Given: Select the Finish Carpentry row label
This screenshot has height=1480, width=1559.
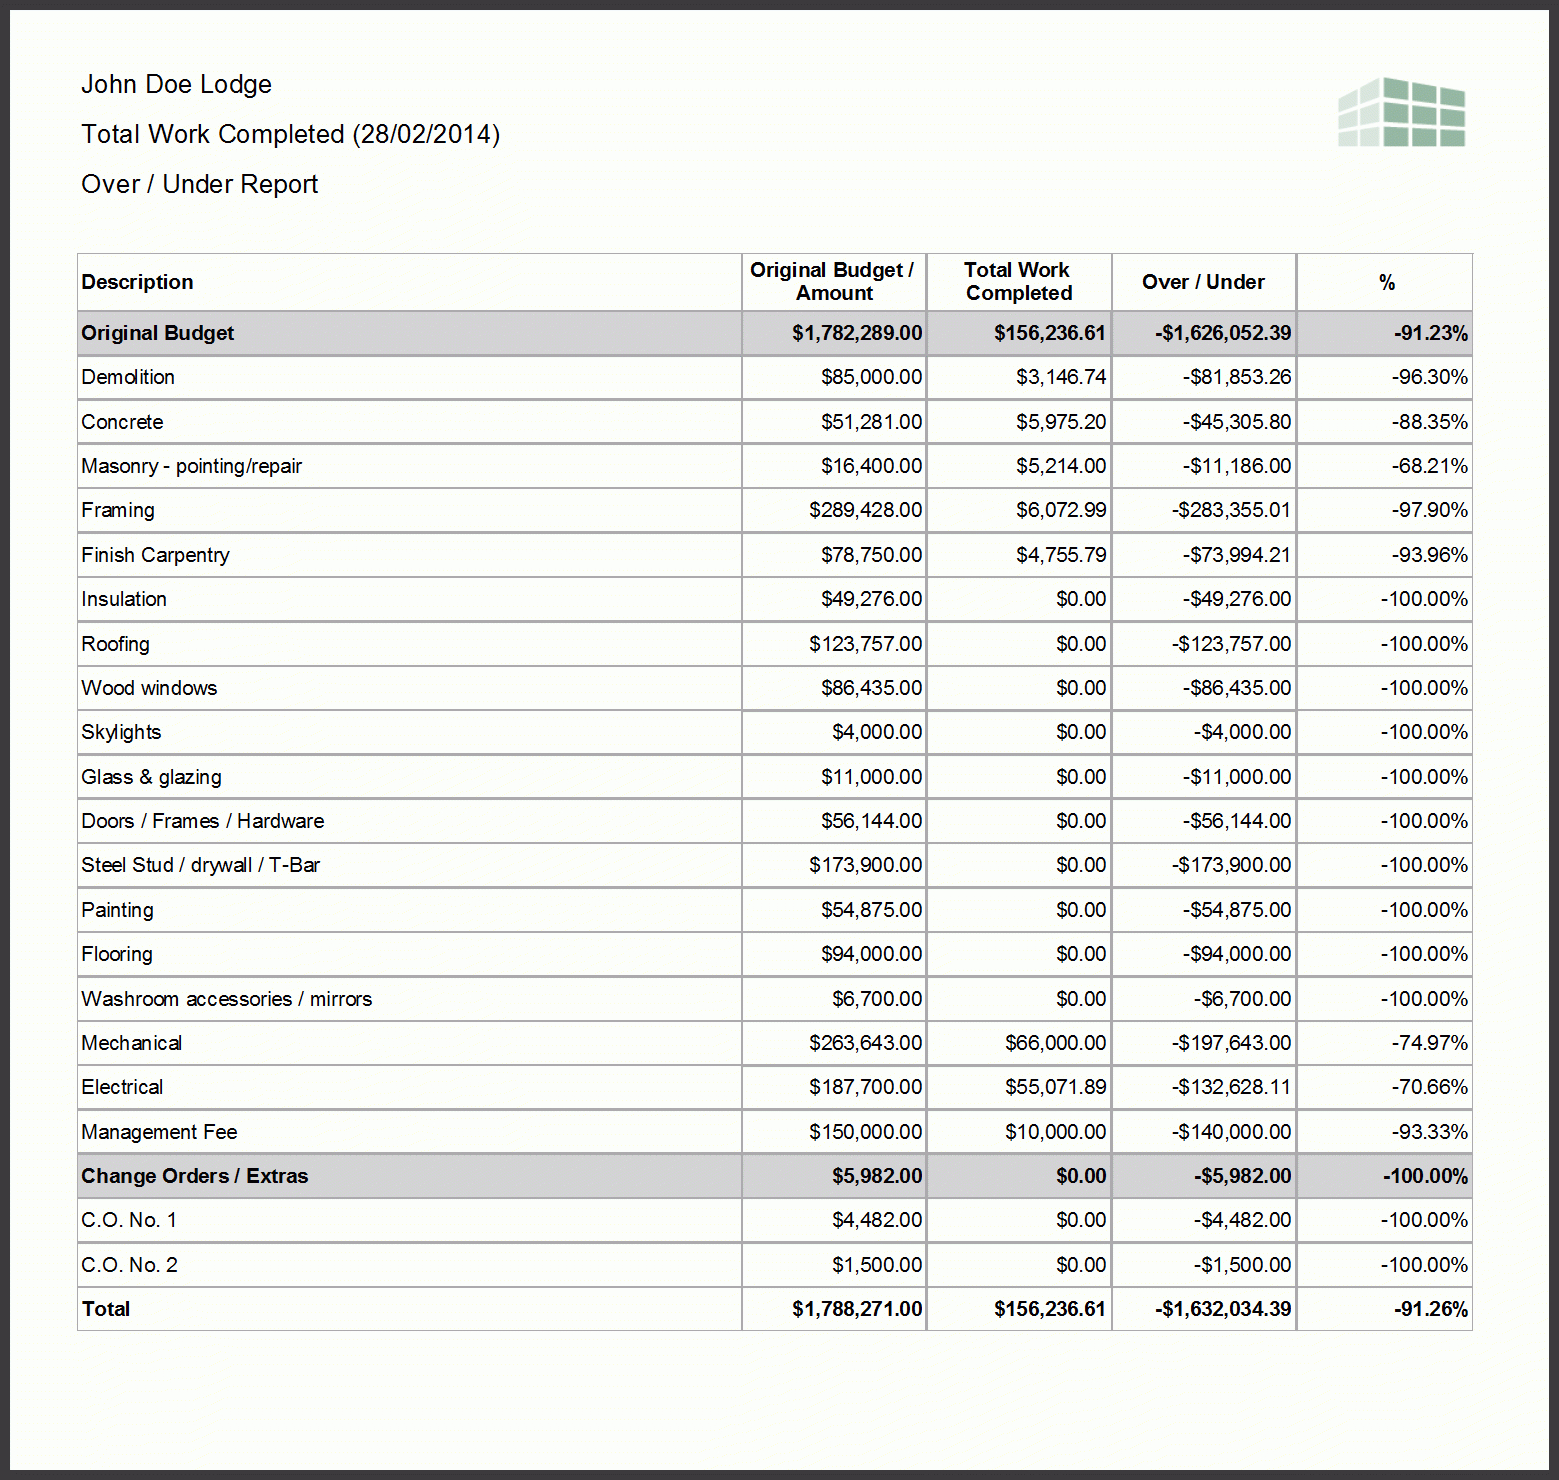Looking at the screenshot, I should (155, 555).
